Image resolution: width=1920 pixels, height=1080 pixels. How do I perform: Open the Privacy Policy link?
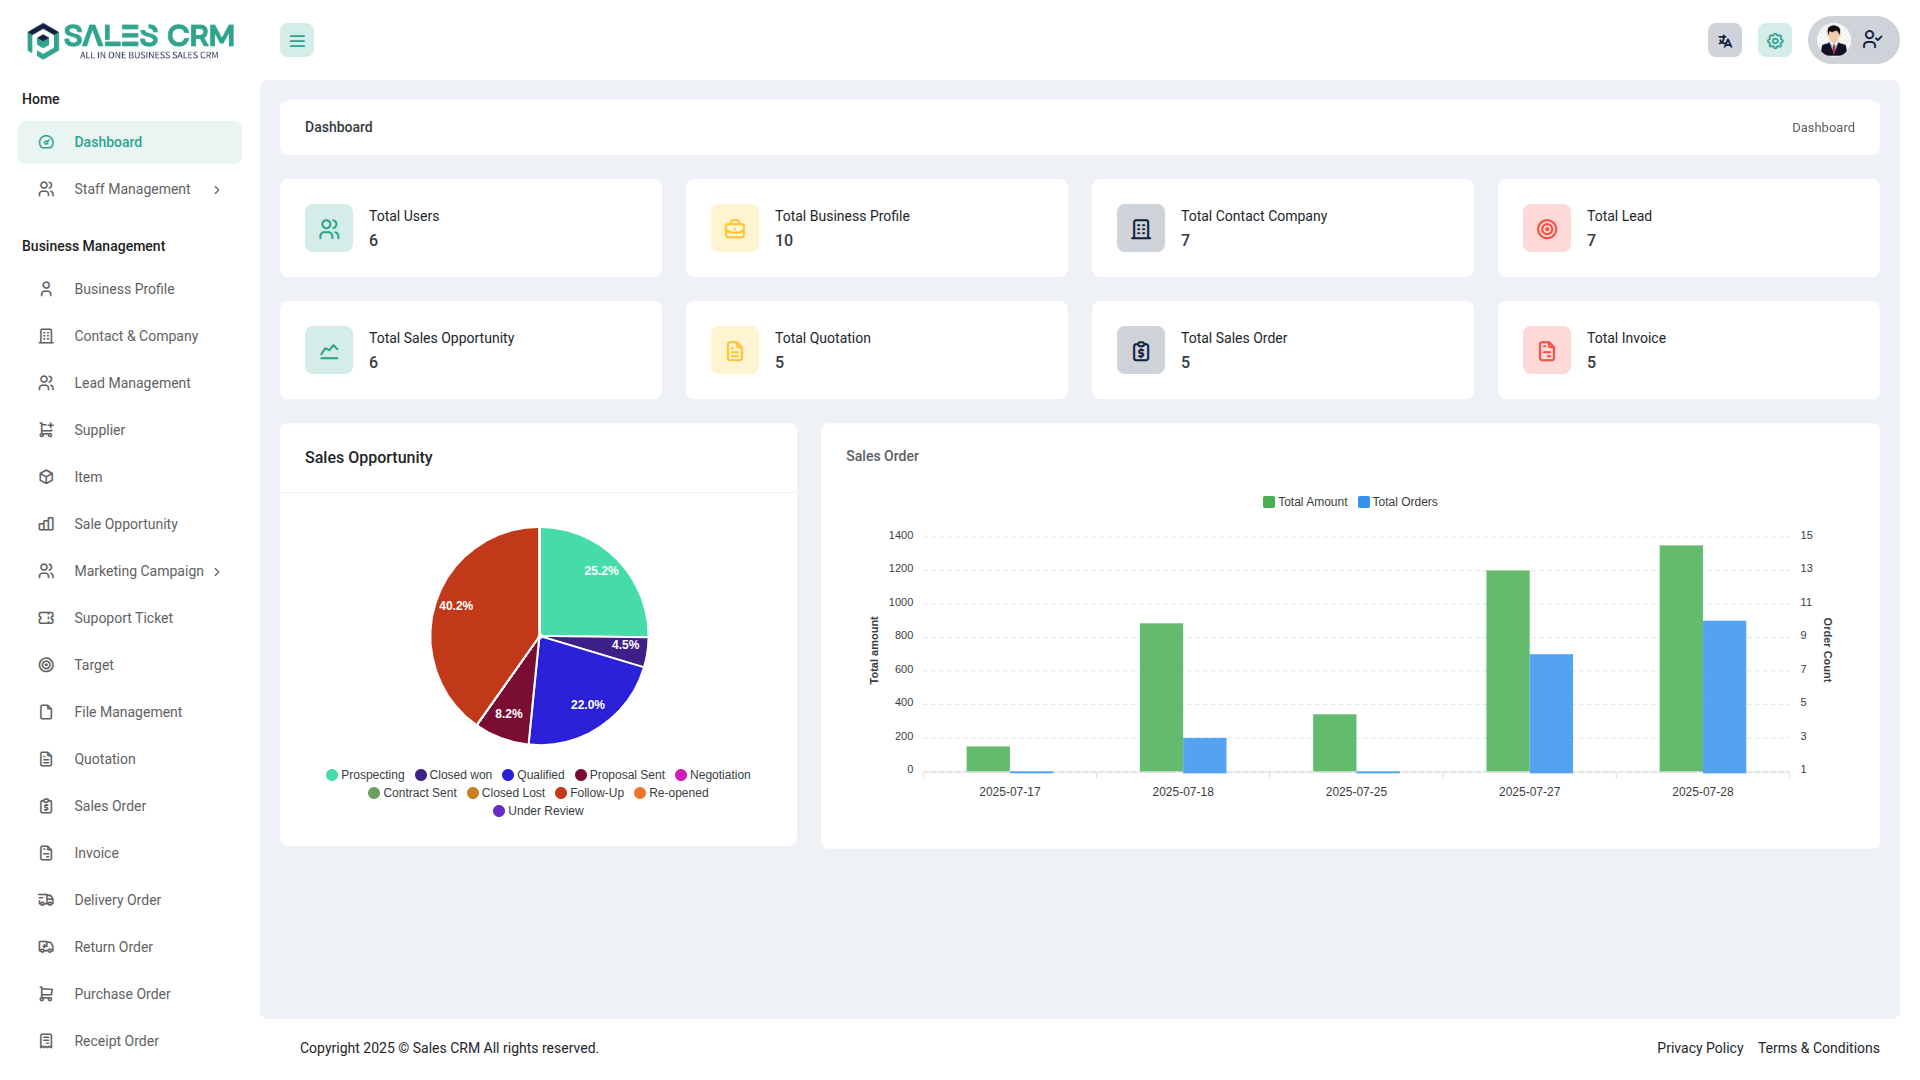[x=1699, y=1048]
